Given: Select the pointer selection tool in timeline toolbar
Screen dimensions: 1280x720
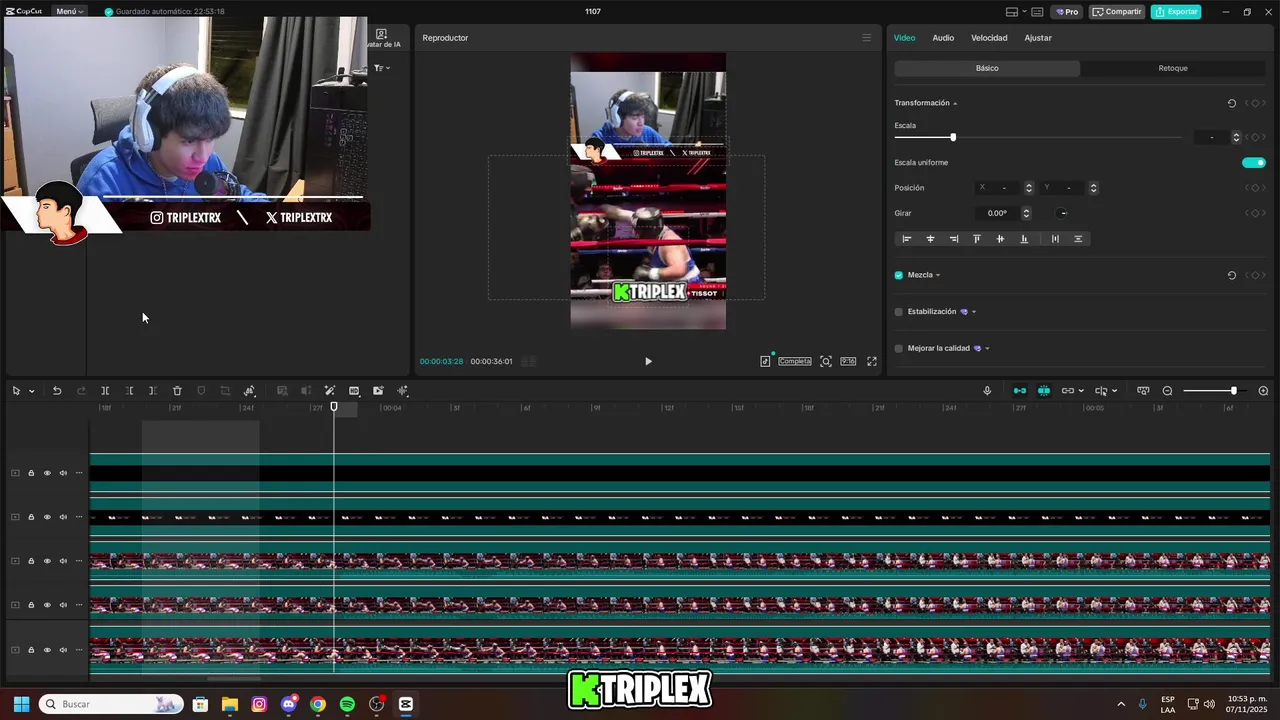Looking at the screenshot, I should click(x=16, y=391).
